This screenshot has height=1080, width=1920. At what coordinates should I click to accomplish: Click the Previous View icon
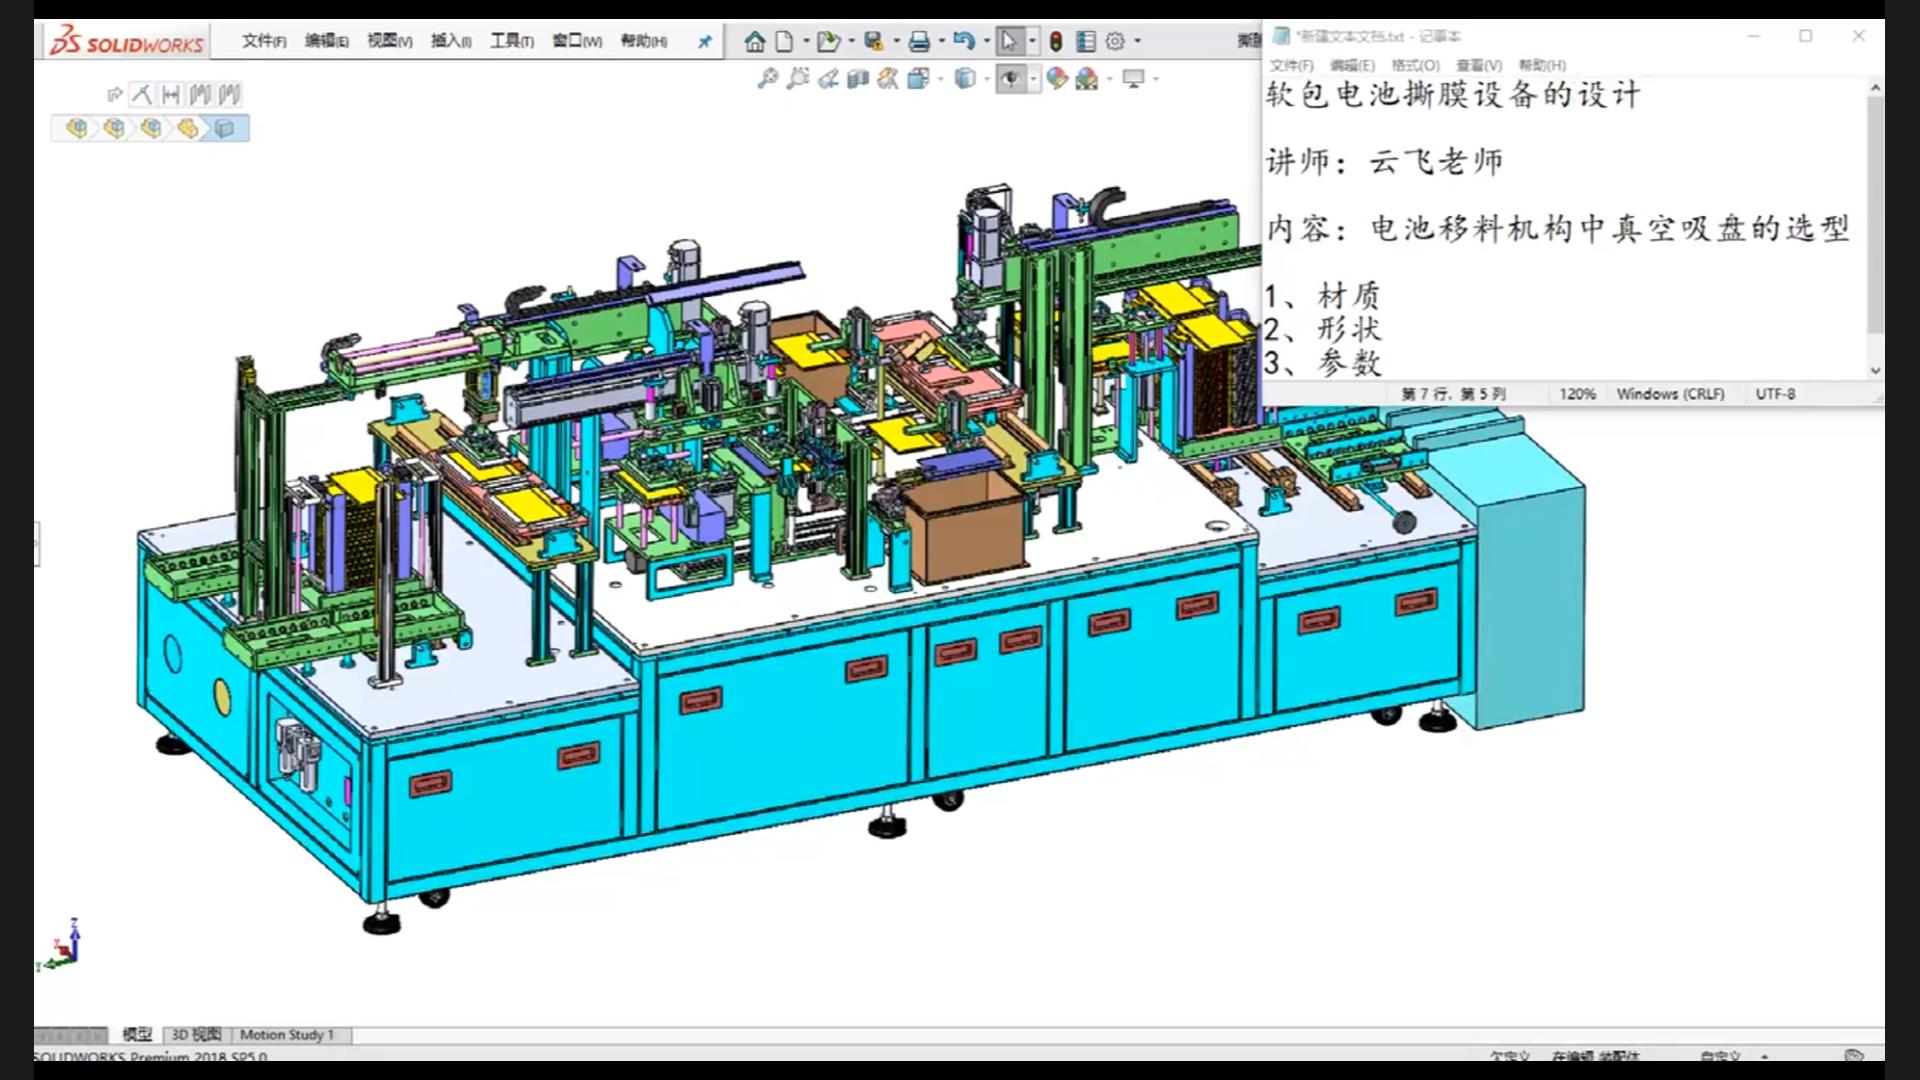(828, 78)
